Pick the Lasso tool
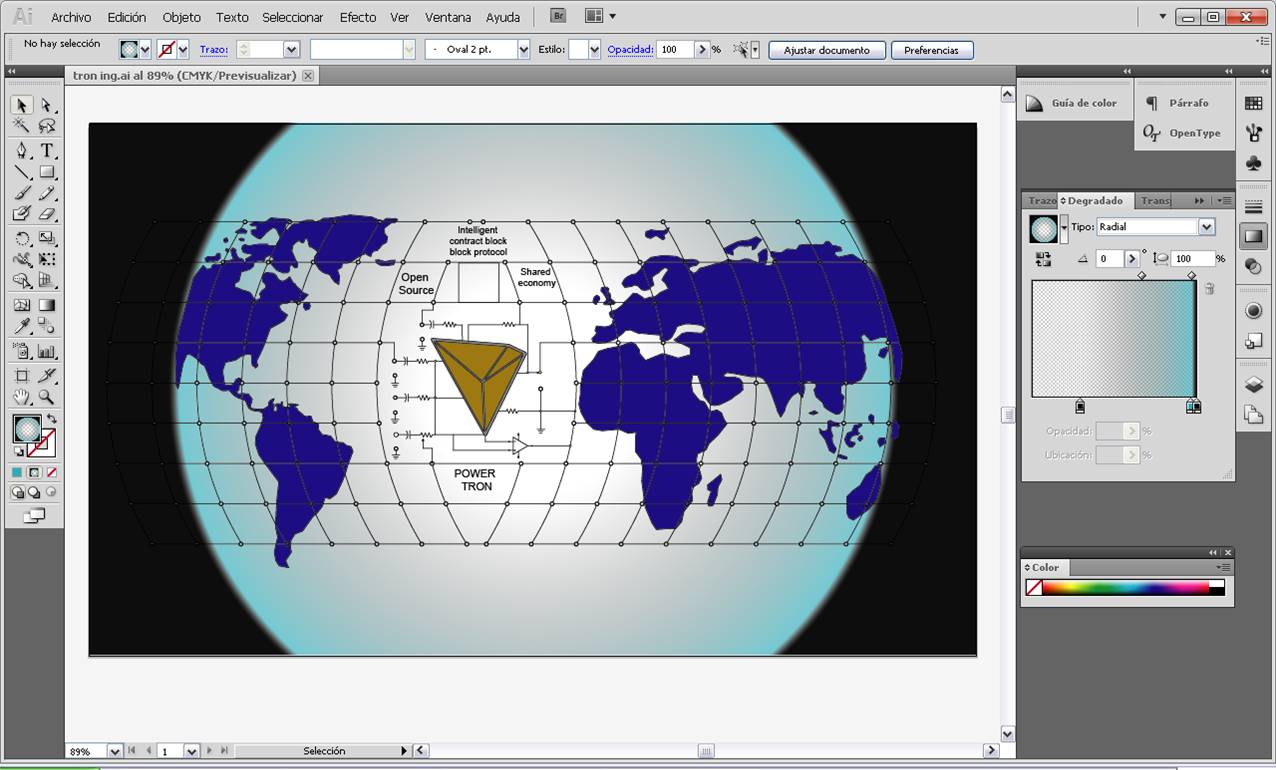The image size is (1276, 770). (x=46, y=126)
